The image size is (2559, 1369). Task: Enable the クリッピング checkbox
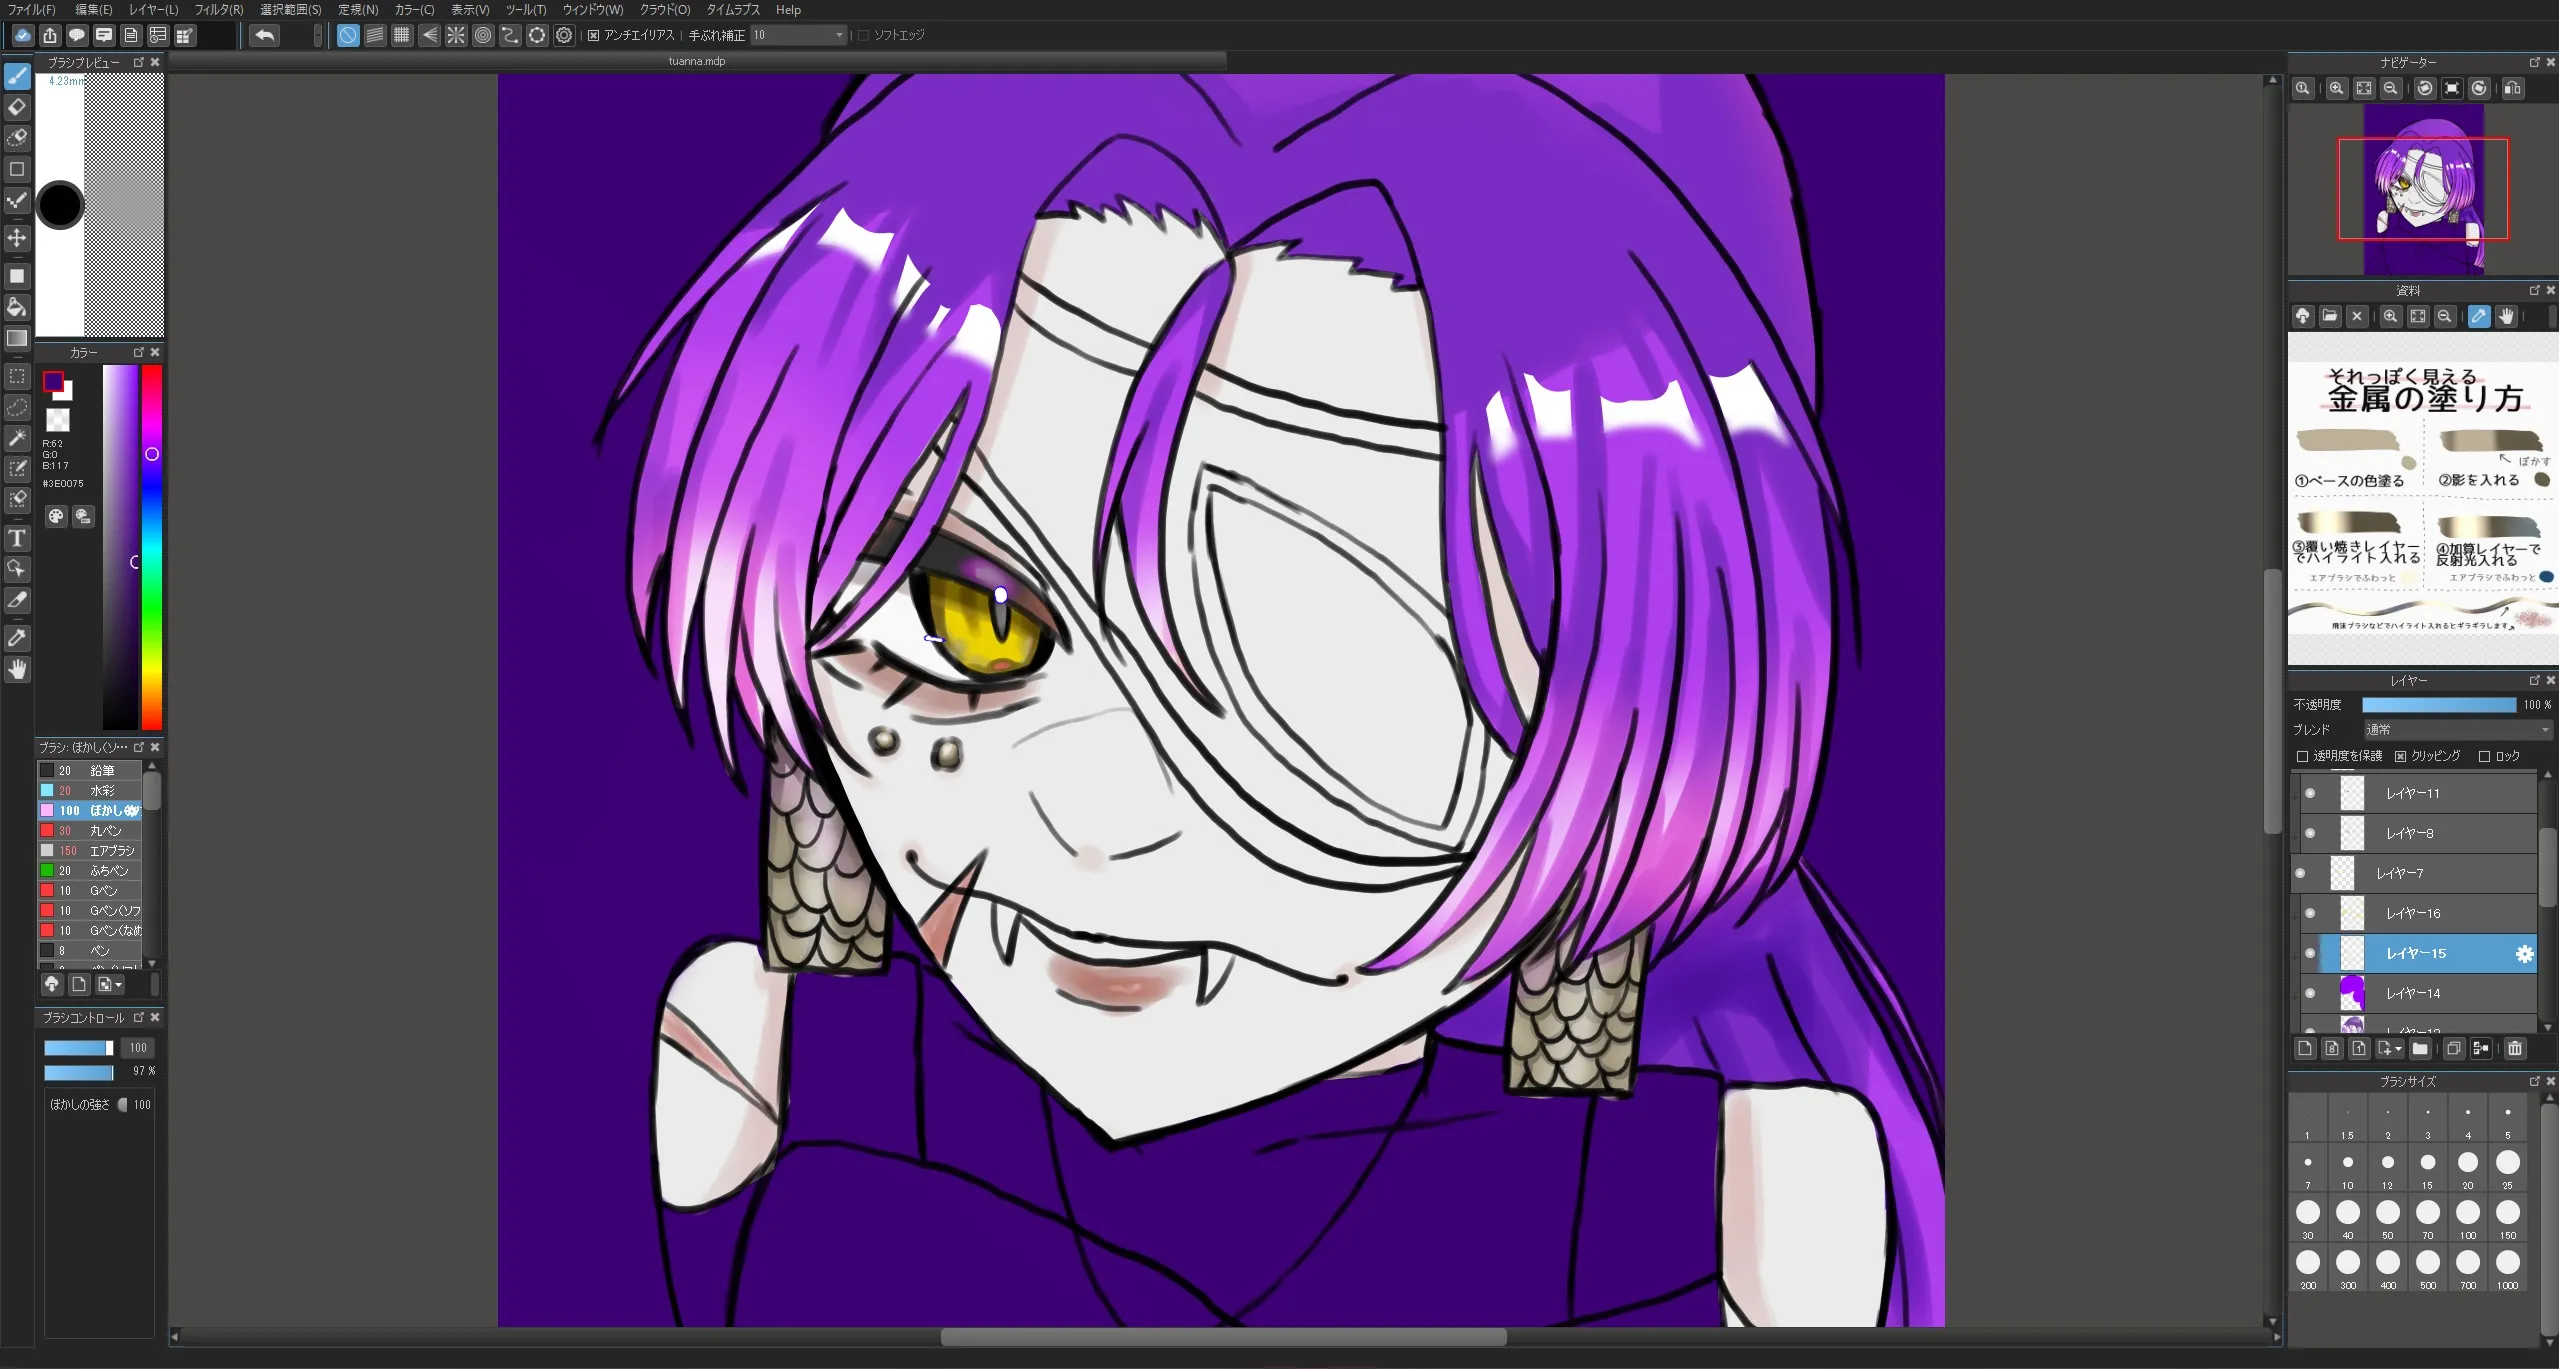tap(2401, 756)
